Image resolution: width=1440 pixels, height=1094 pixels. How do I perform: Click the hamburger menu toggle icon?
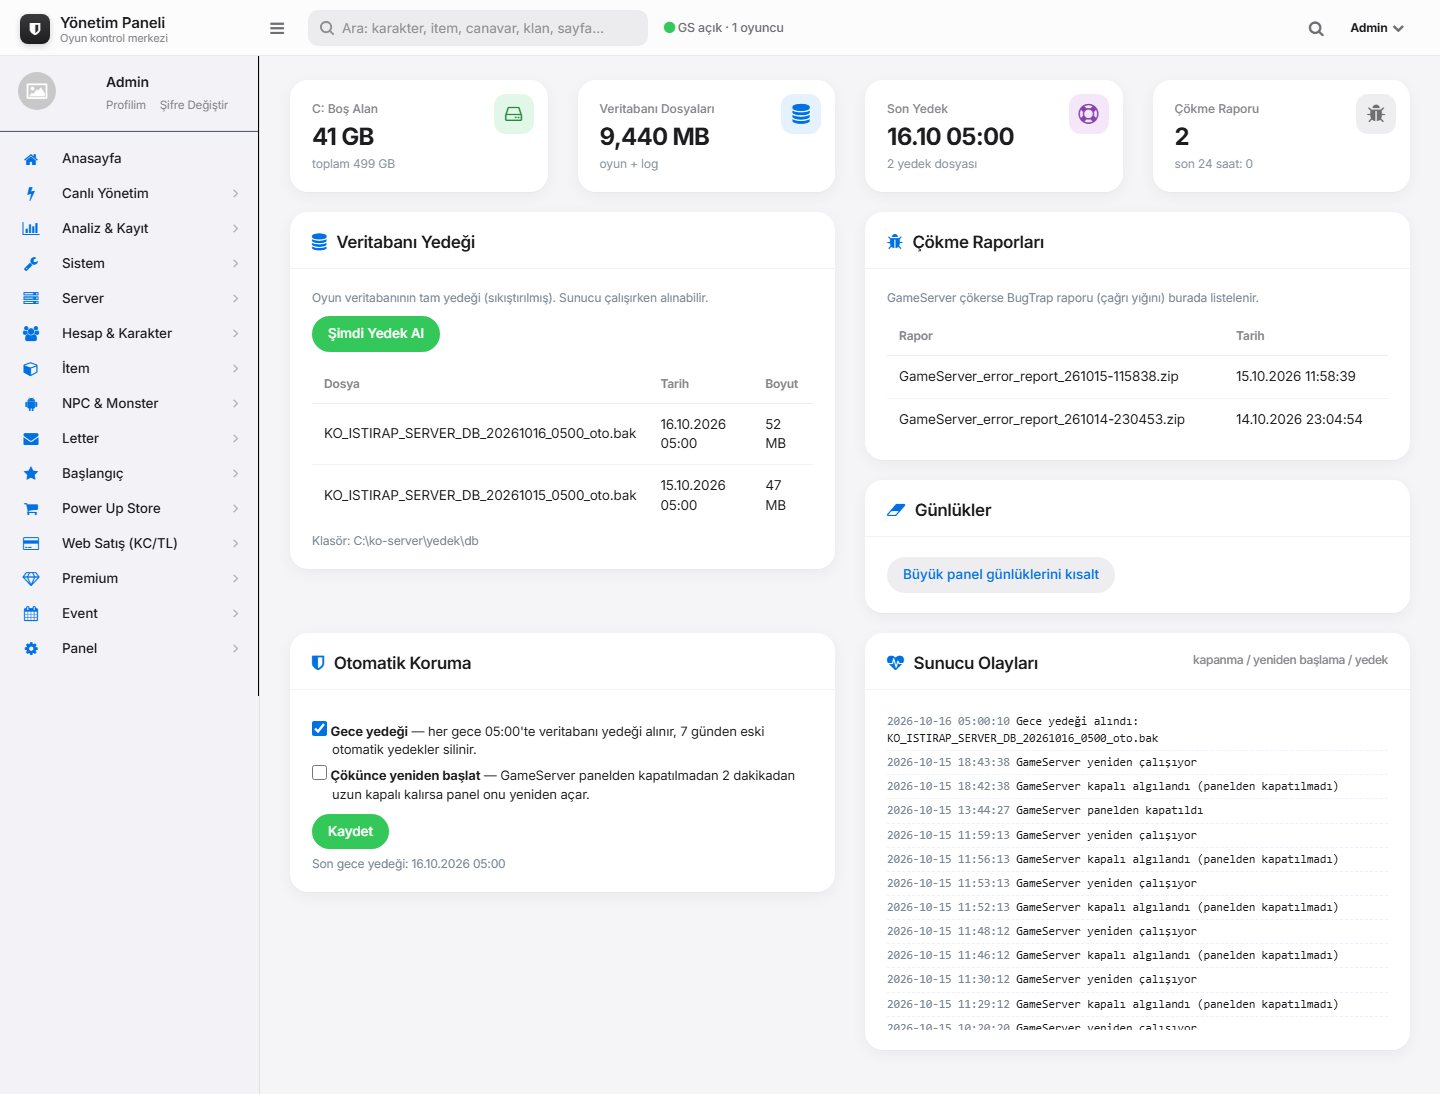[x=277, y=28]
